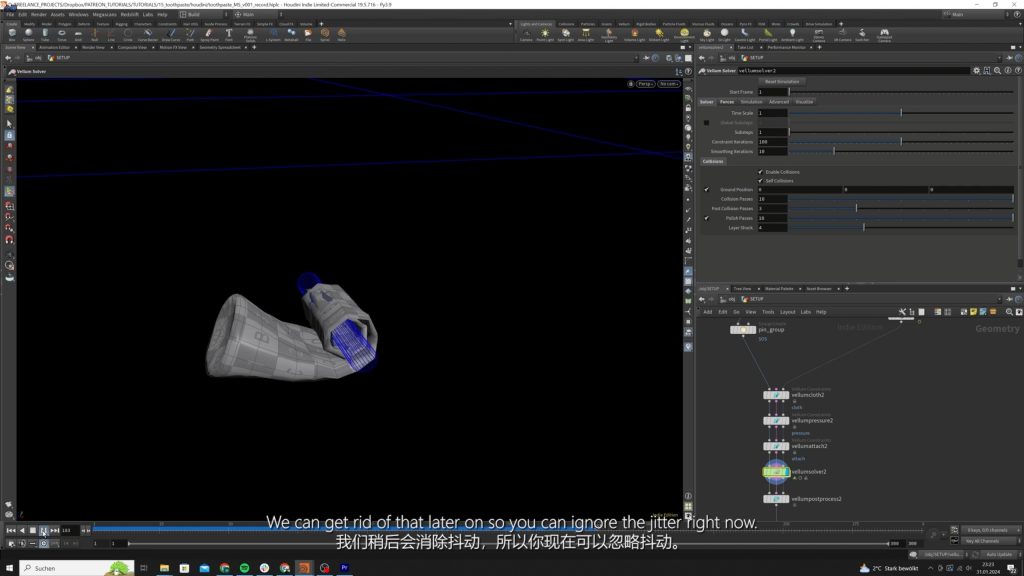Select the Grid shelf tool
Image resolution: width=1024 pixels, height=576 pixels.
click(x=78, y=34)
